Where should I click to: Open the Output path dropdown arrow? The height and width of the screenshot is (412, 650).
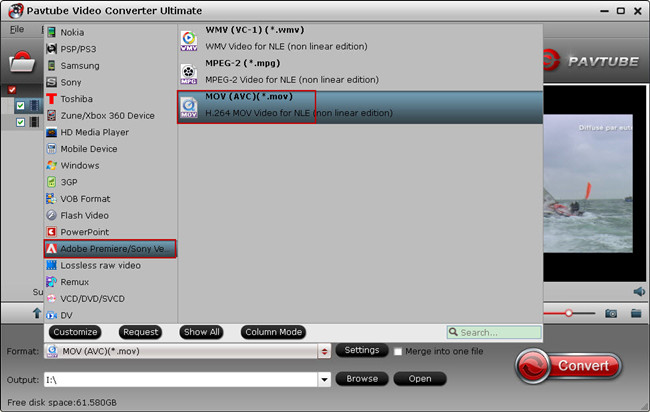(x=324, y=379)
